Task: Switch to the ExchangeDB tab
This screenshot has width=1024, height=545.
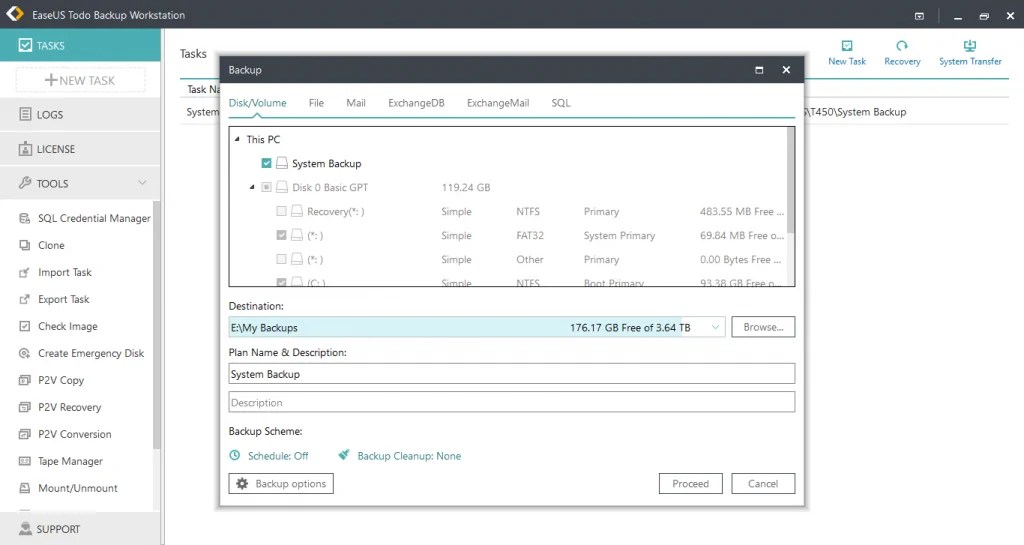Action: click(x=416, y=103)
